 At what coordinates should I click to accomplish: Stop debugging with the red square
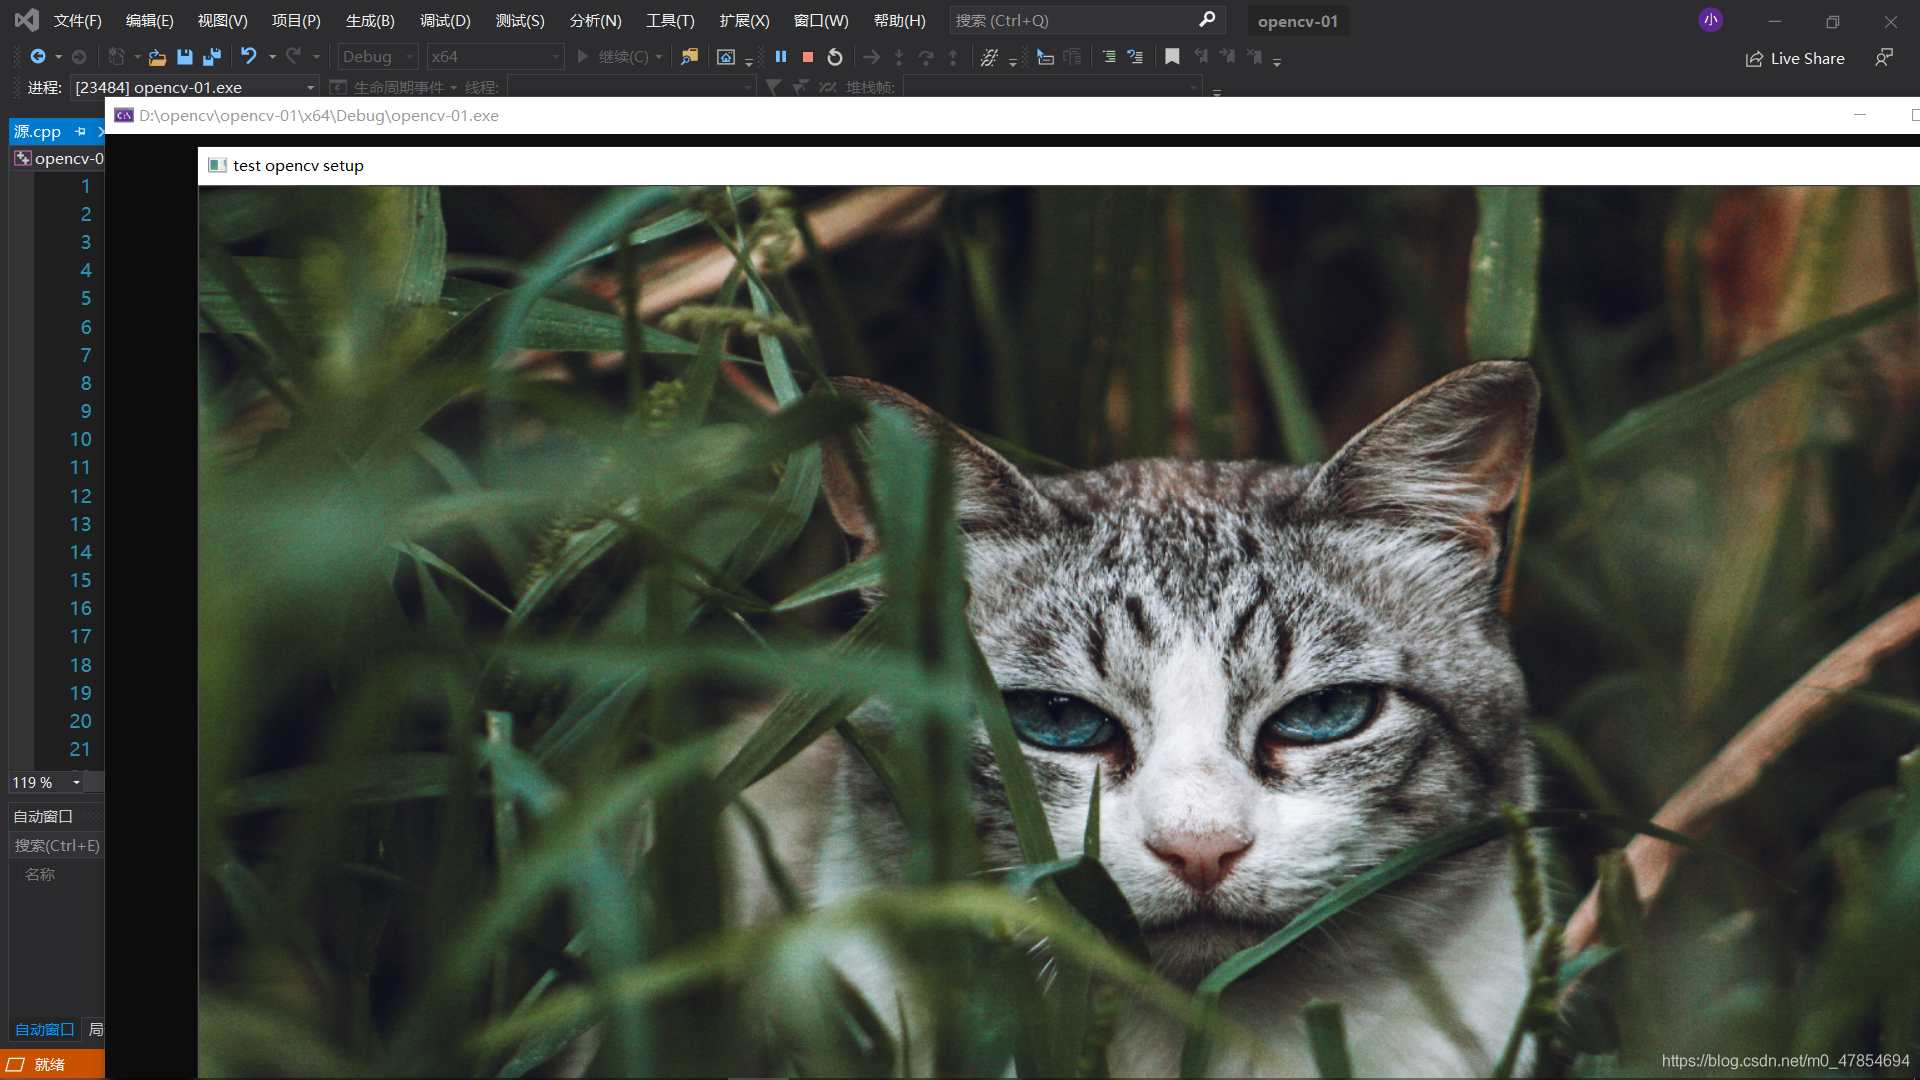click(808, 57)
